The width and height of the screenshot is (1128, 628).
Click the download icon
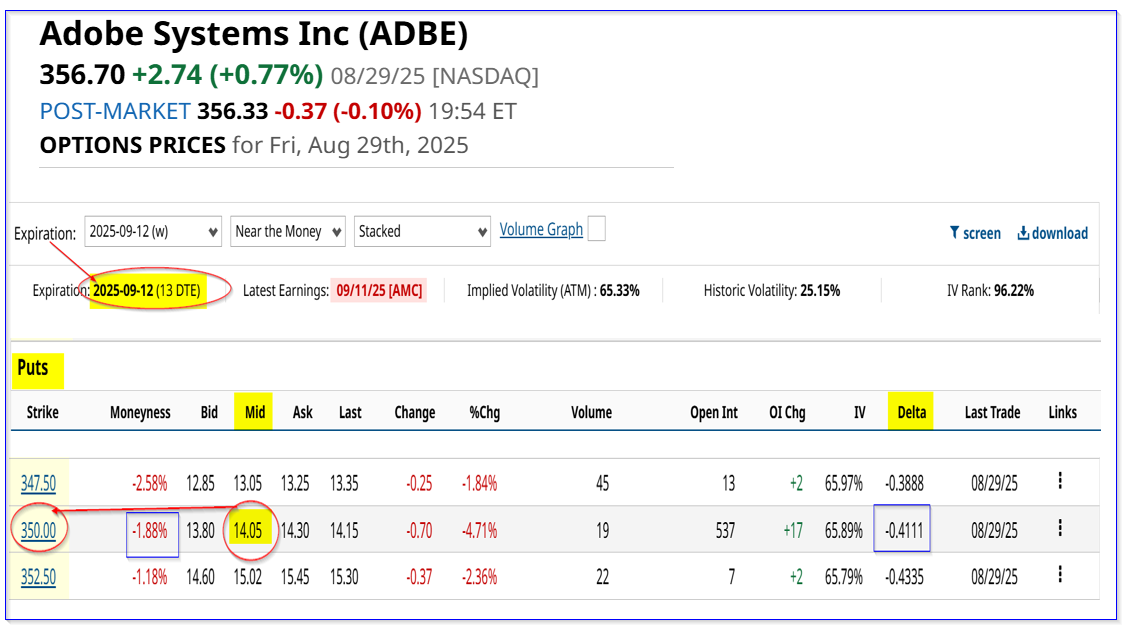[x=1022, y=233]
